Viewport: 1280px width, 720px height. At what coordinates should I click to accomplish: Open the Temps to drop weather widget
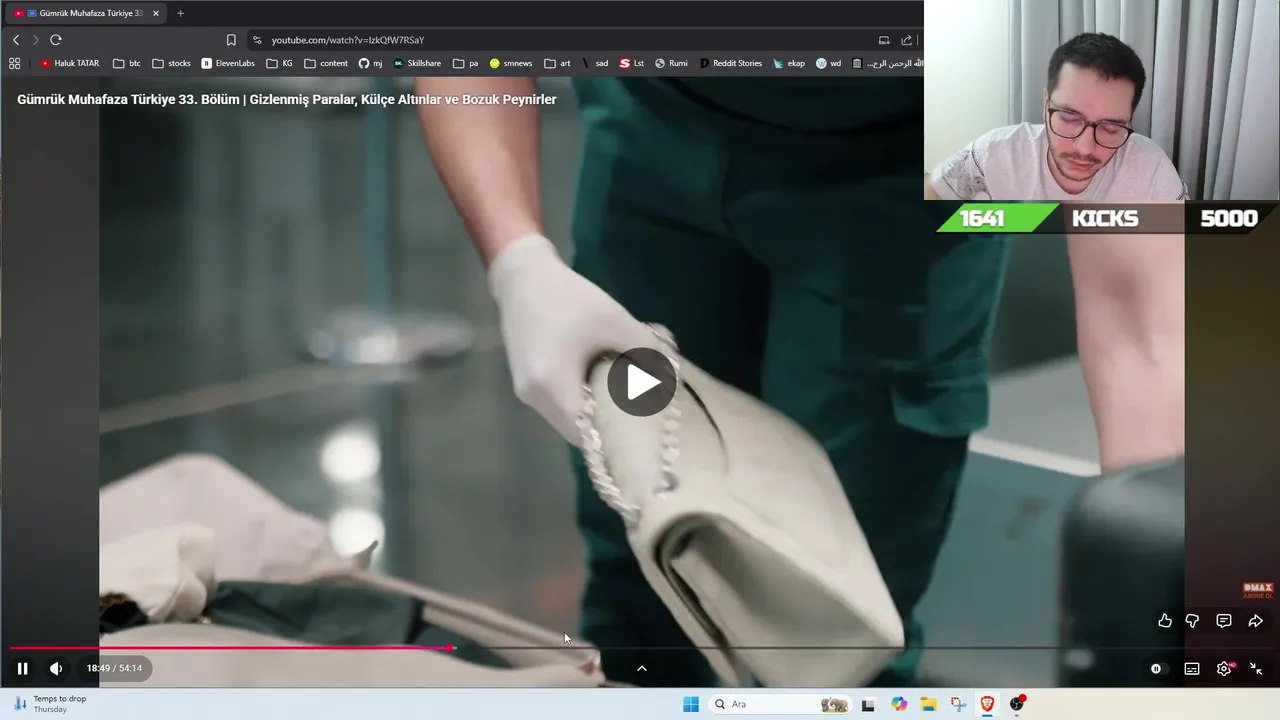[x=49, y=704]
